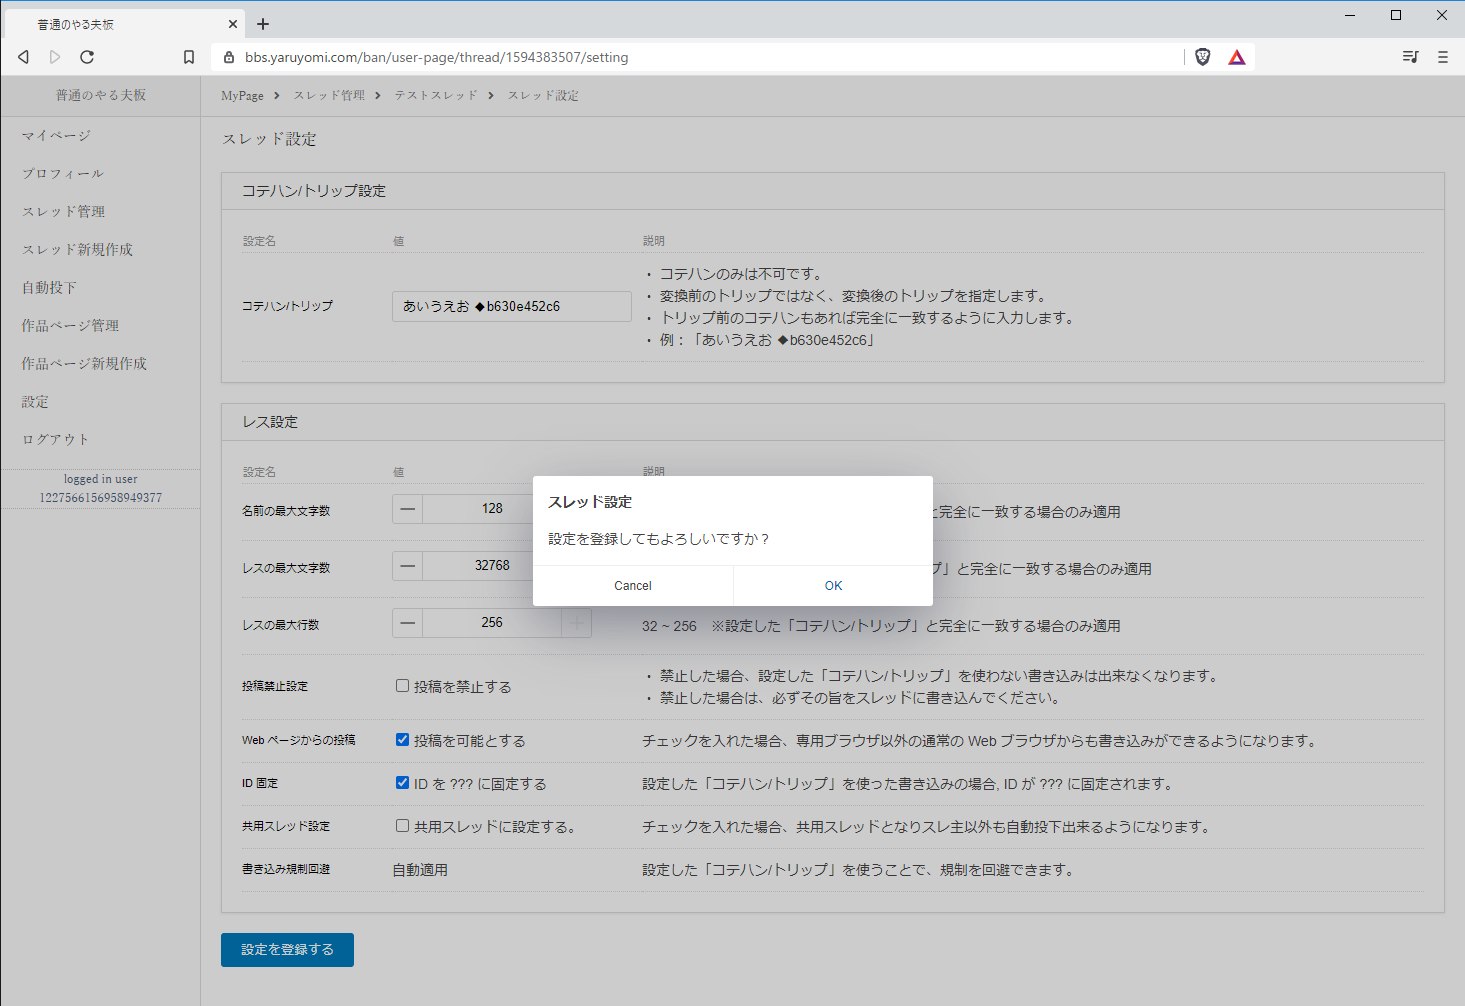1465x1006 pixels.
Task: Decrease レスの最大文字数 with the minus stepper
Action: point(407,565)
